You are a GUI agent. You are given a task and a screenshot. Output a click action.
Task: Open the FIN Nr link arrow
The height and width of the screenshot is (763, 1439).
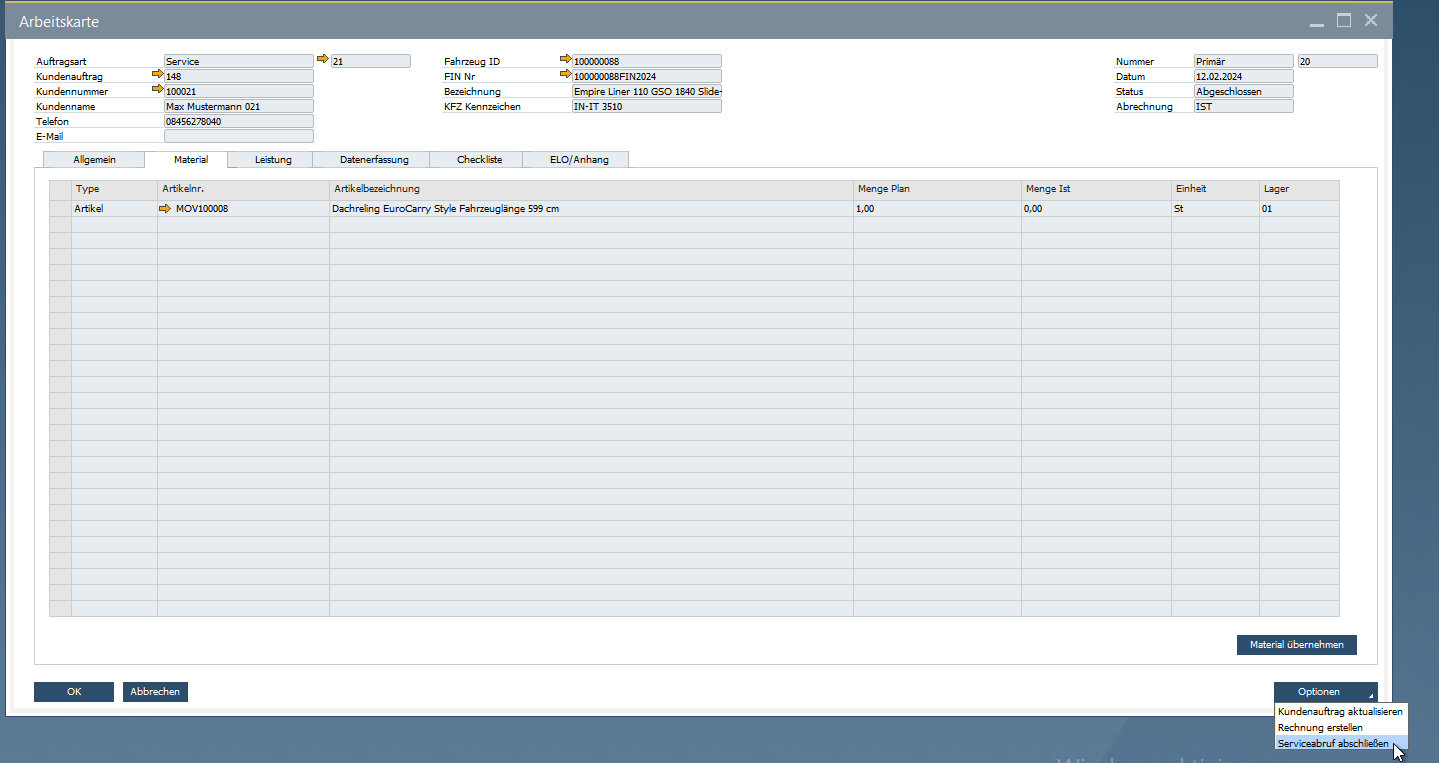566,74
